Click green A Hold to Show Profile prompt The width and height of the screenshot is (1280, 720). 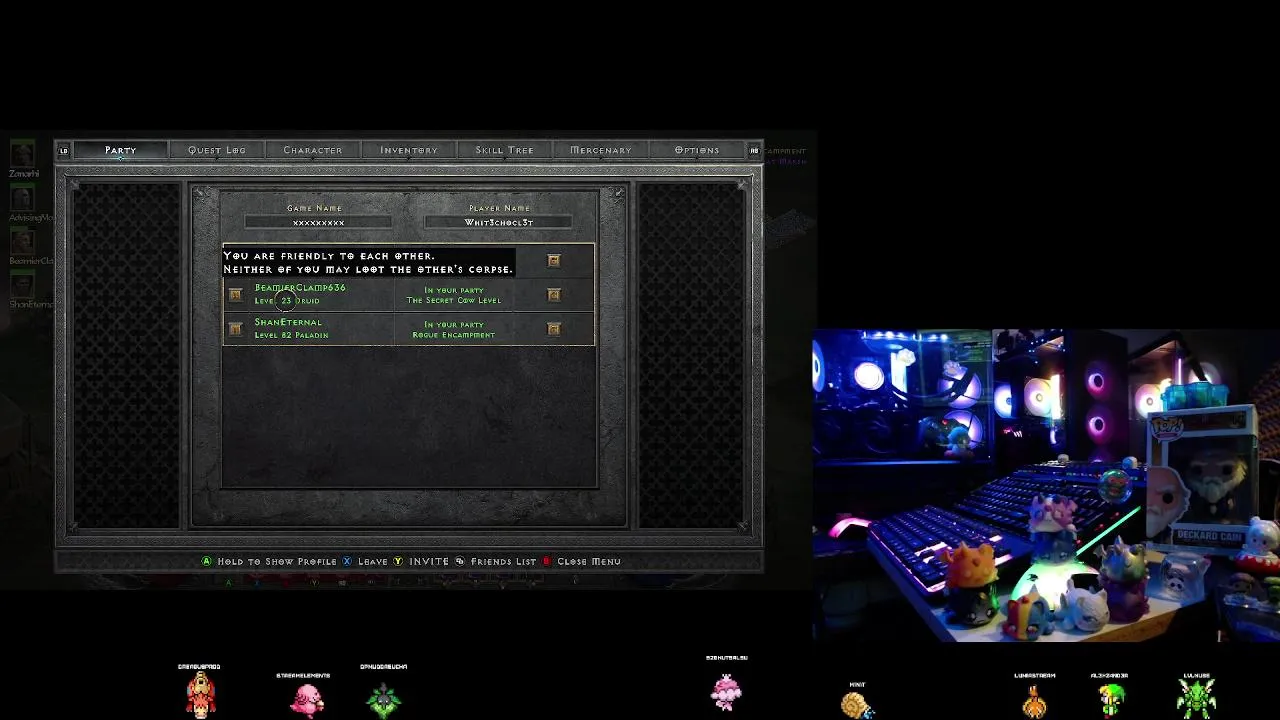[x=269, y=561]
